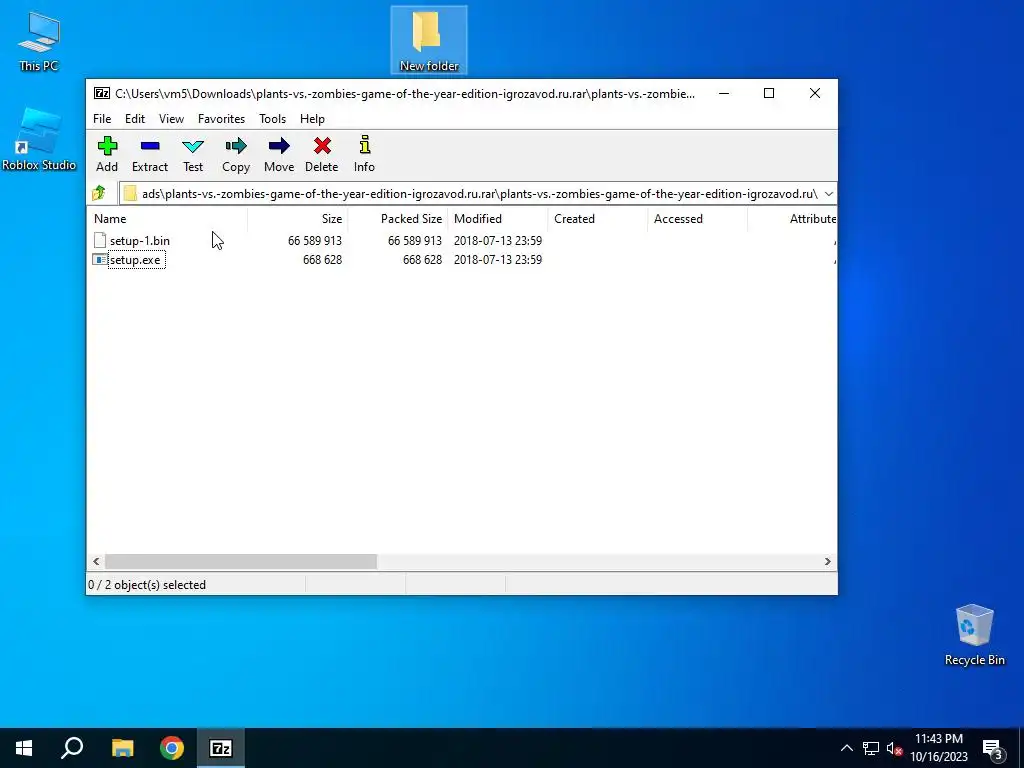This screenshot has height=768, width=1024.
Task: Show hidden system tray icons
Action: click(x=846, y=748)
